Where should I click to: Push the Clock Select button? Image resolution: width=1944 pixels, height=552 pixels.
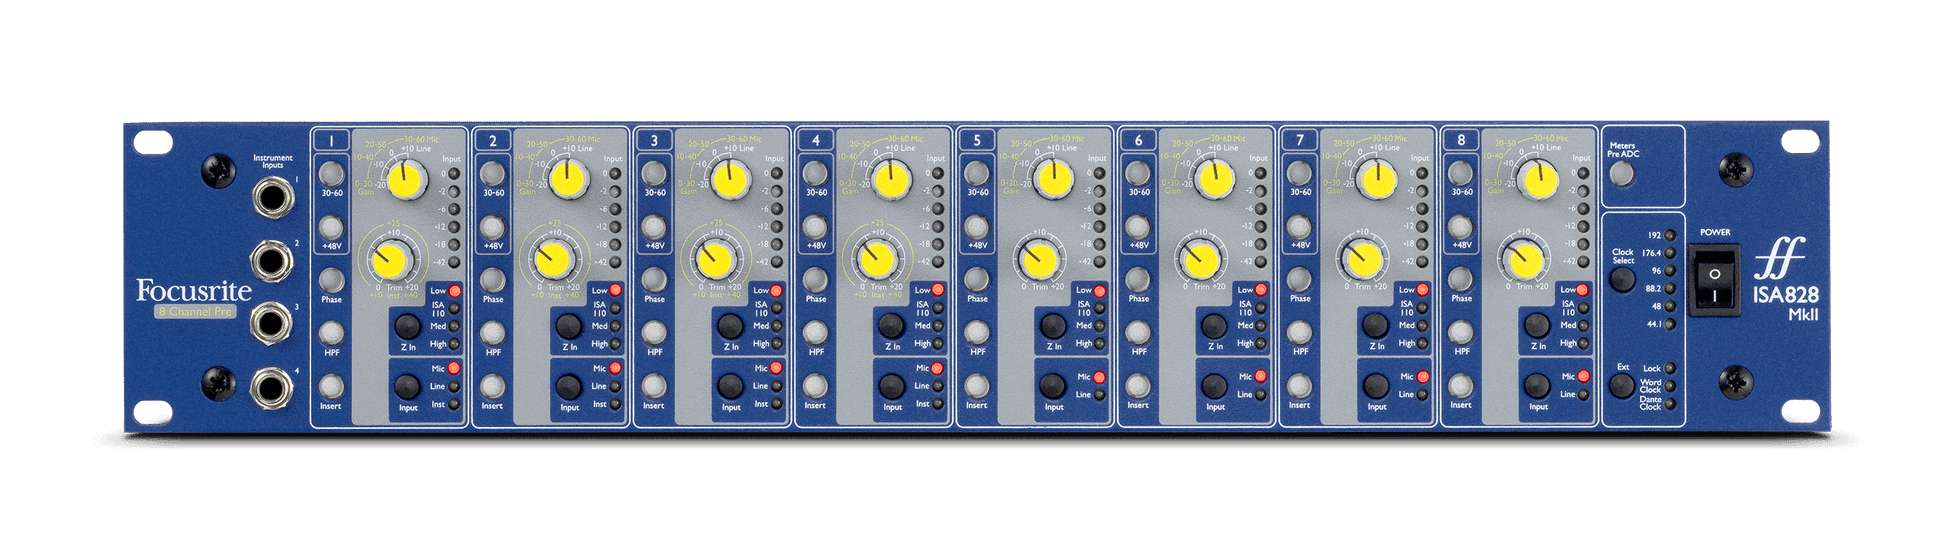[x=1622, y=279]
